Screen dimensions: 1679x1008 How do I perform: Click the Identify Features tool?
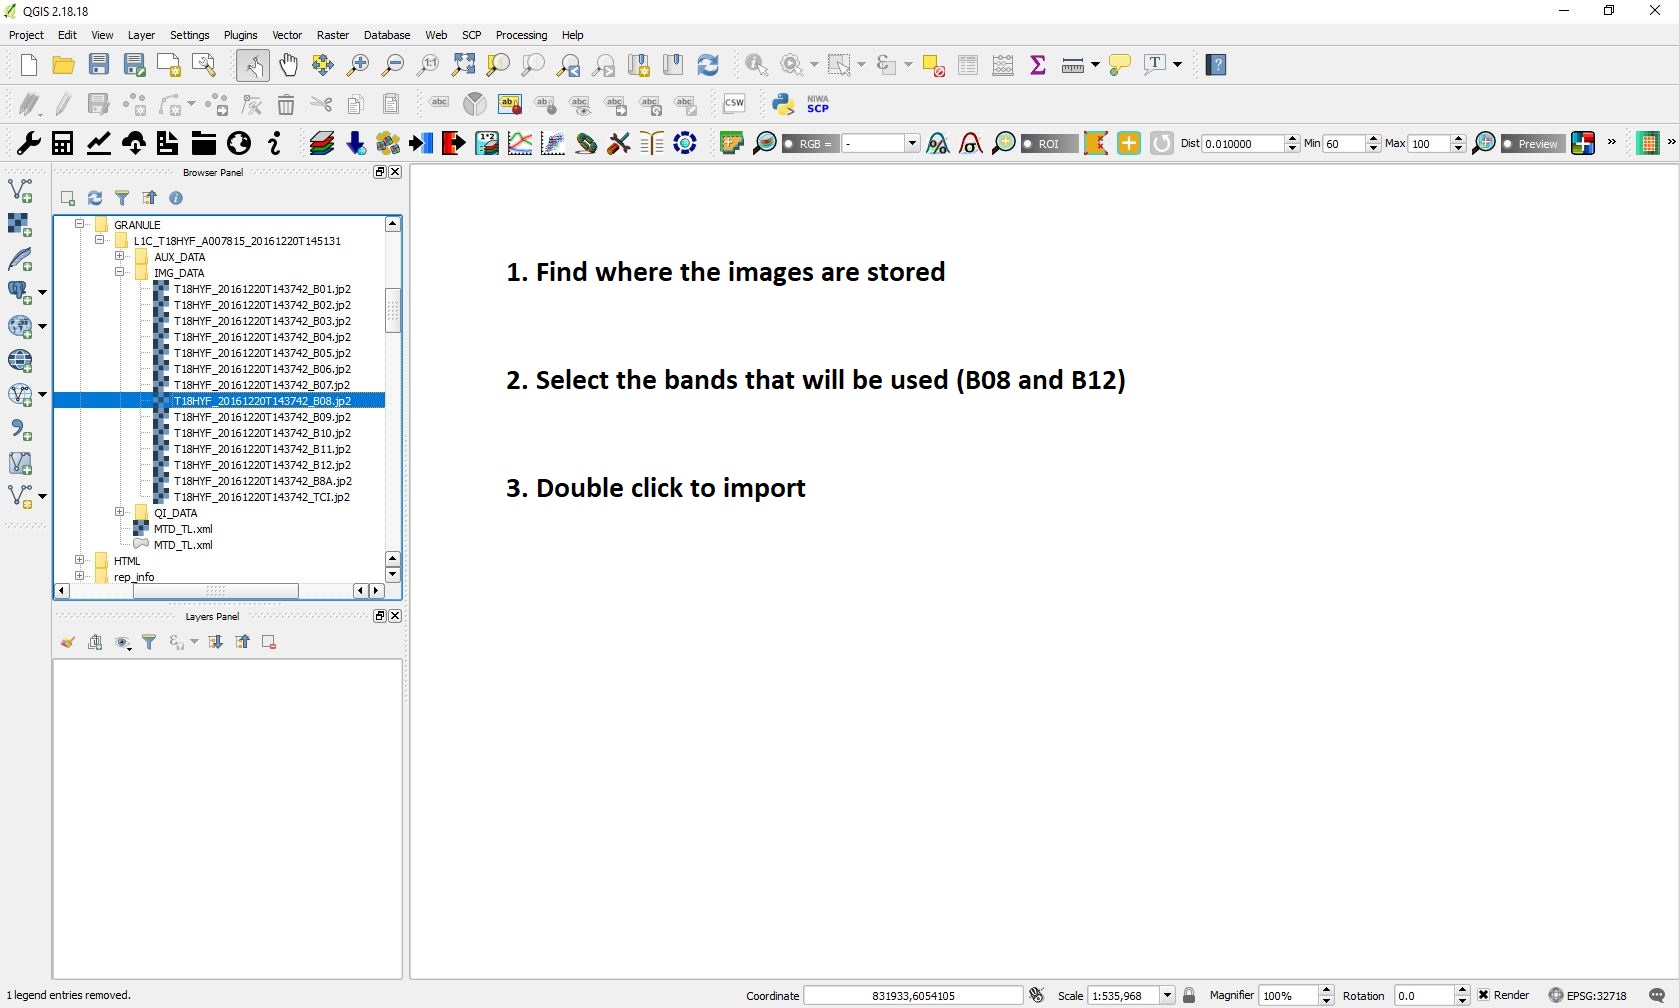point(757,65)
